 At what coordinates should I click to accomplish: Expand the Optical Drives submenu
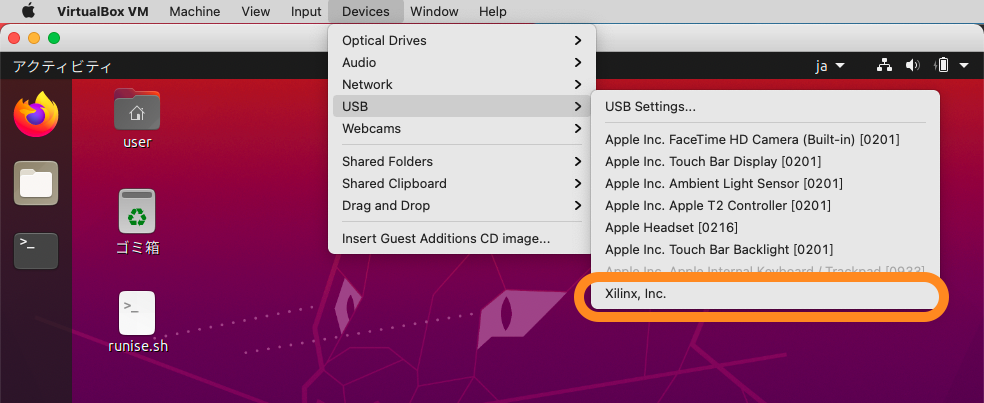click(461, 41)
